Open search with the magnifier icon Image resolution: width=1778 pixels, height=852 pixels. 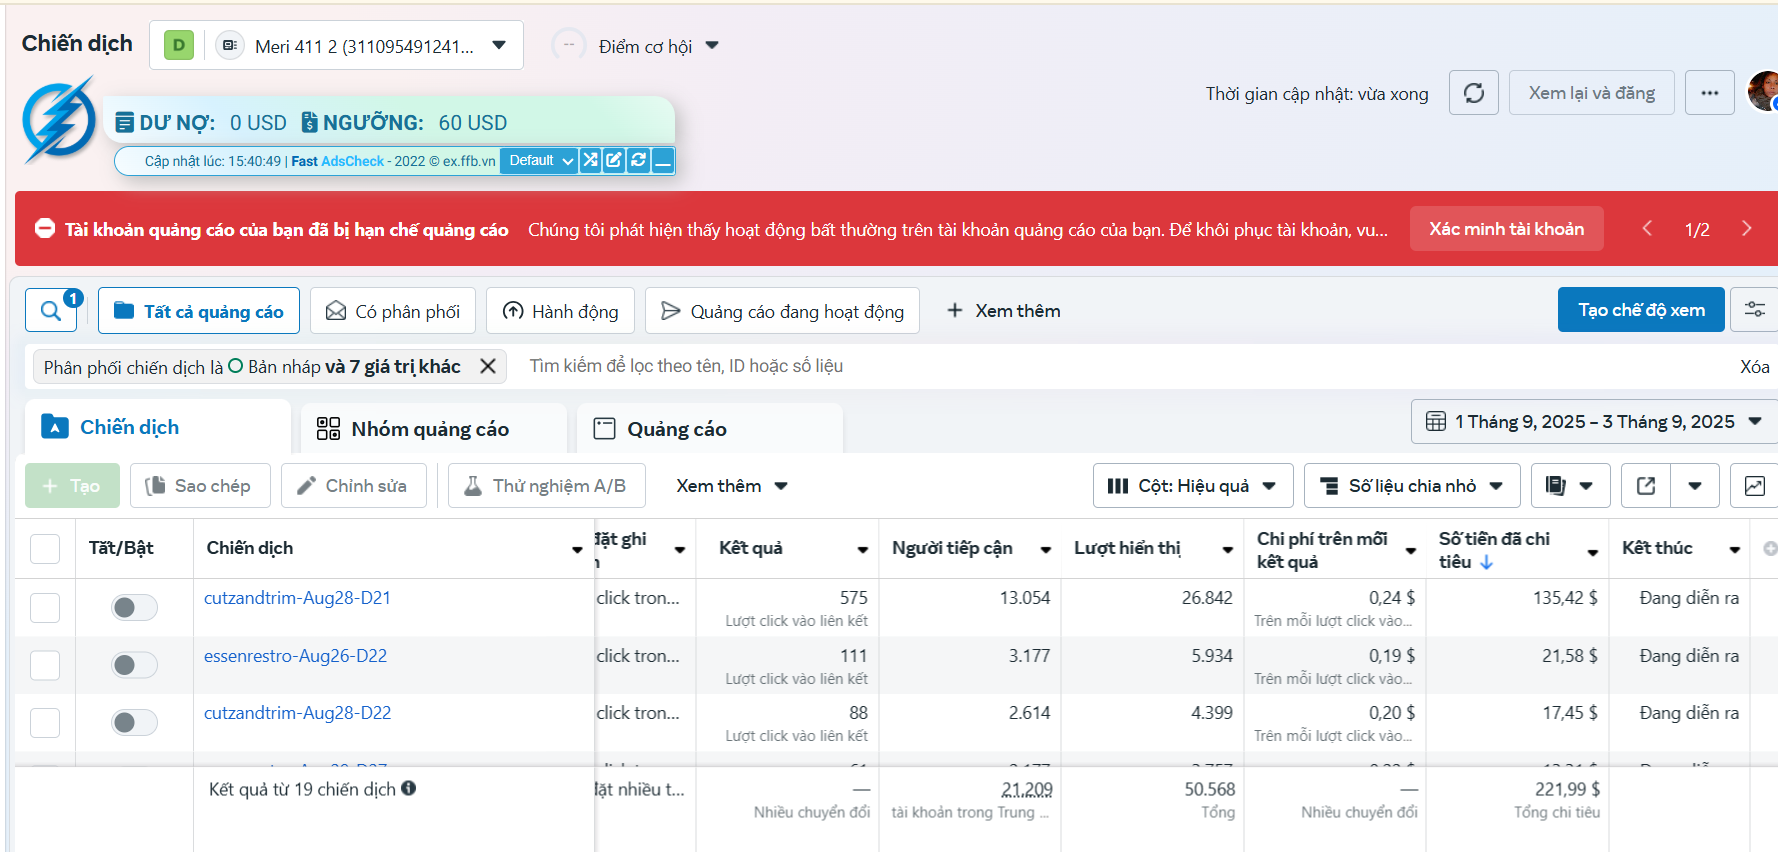[51, 311]
